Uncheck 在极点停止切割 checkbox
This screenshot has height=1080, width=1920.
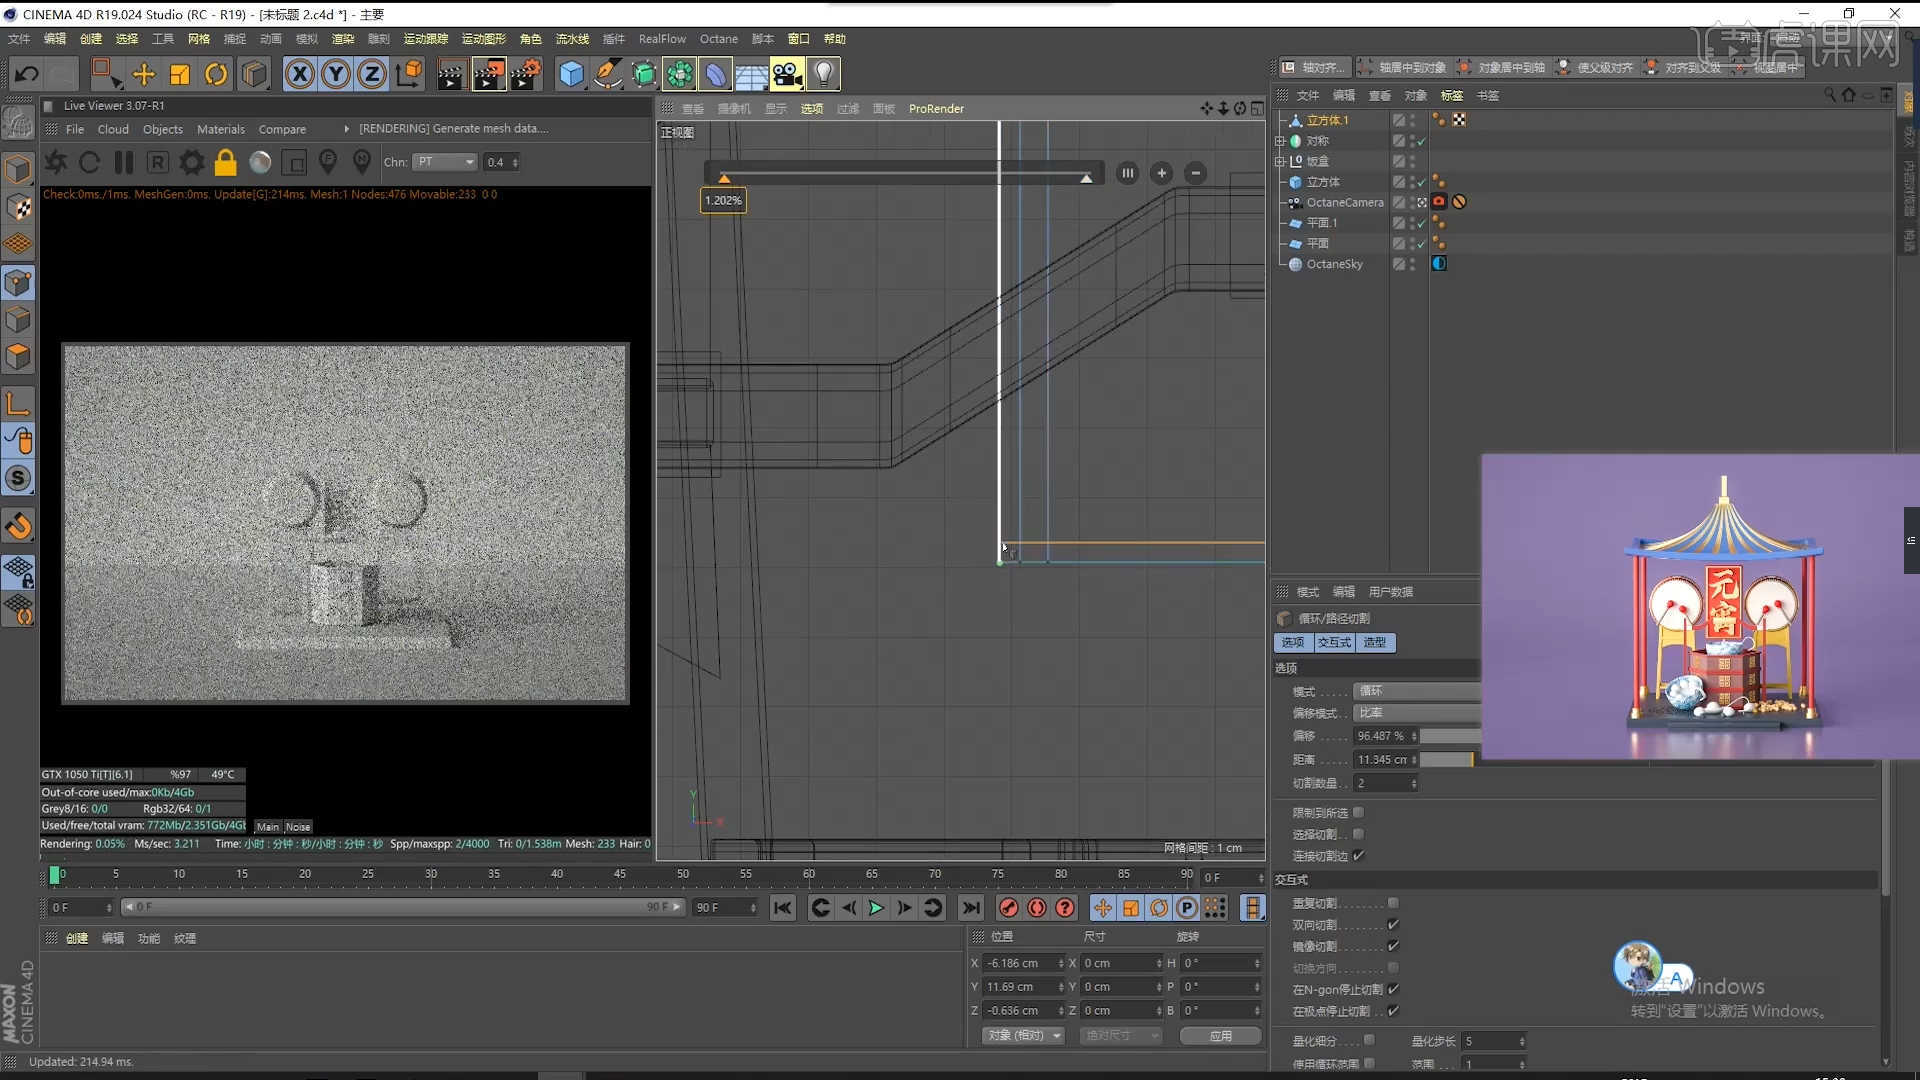point(1393,1011)
